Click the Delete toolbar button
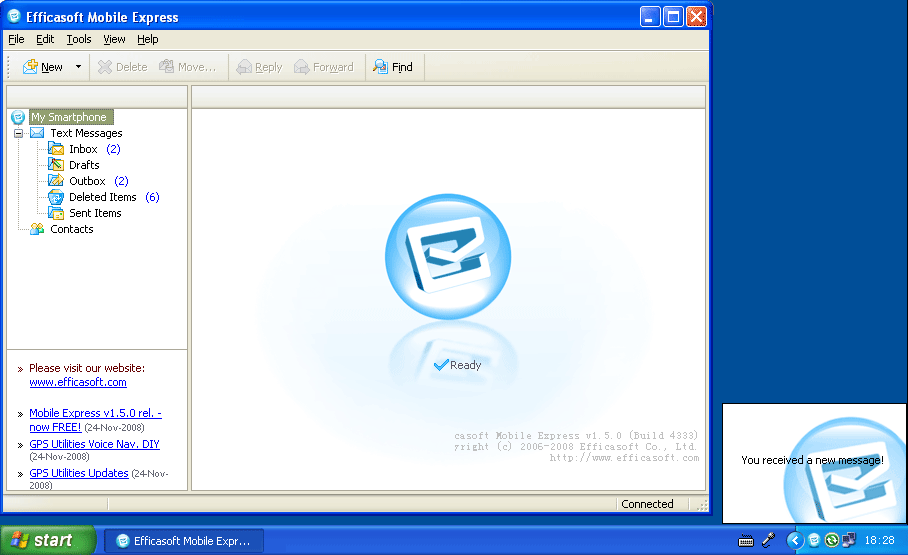908x555 pixels. [x=123, y=67]
